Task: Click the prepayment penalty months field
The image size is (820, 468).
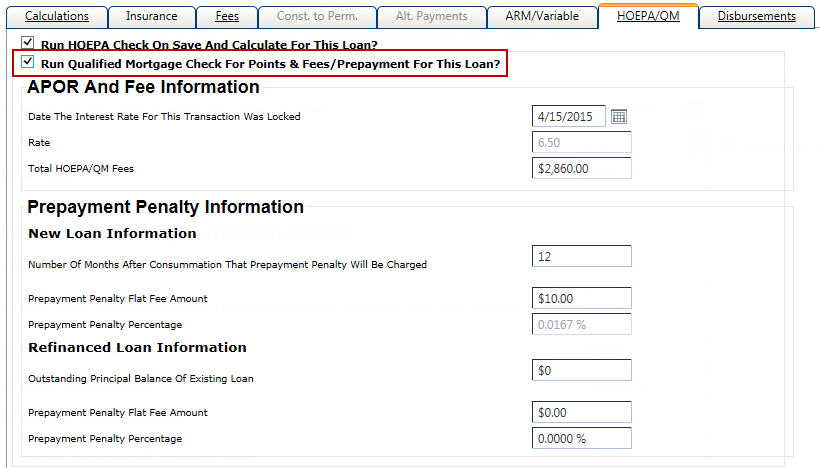Action: (x=582, y=257)
